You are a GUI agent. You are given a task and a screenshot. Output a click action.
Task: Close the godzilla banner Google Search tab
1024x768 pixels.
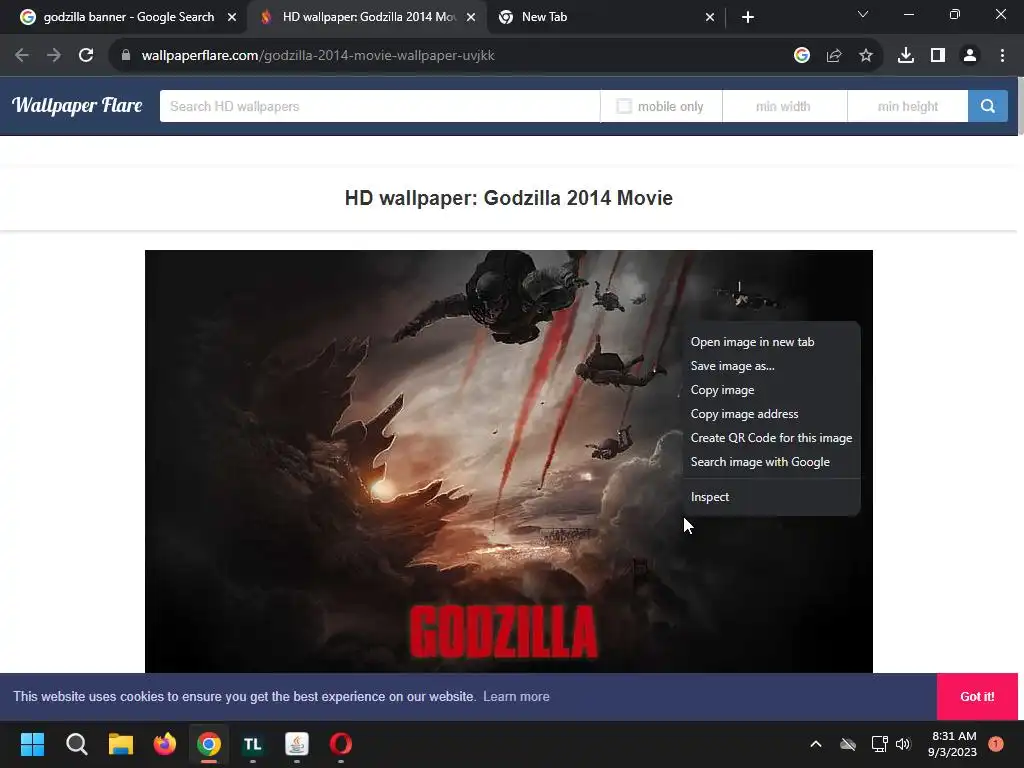tap(232, 18)
